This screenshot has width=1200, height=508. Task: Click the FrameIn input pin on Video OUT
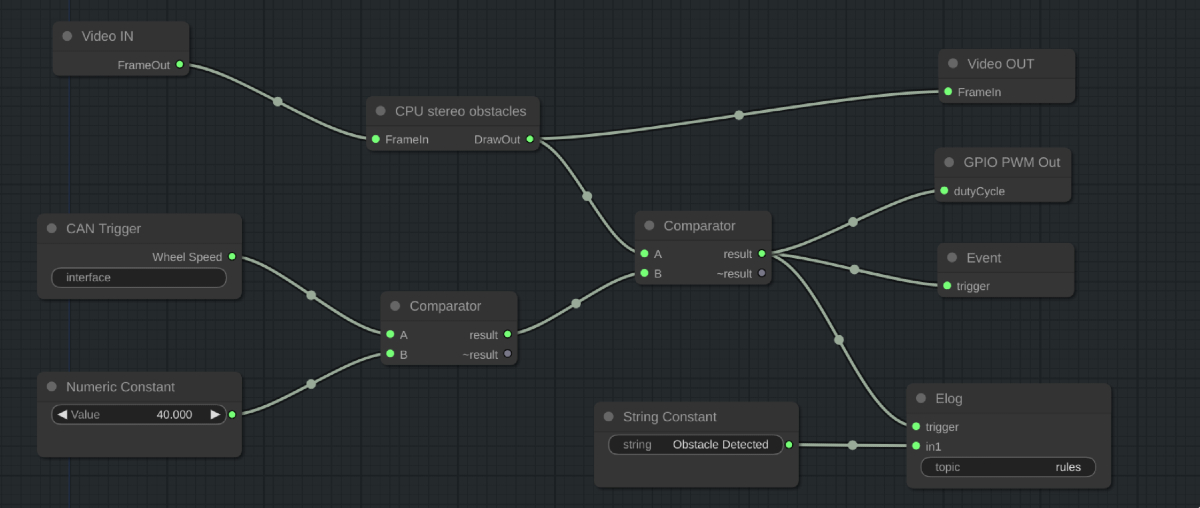pyautogui.click(x=947, y=92)
